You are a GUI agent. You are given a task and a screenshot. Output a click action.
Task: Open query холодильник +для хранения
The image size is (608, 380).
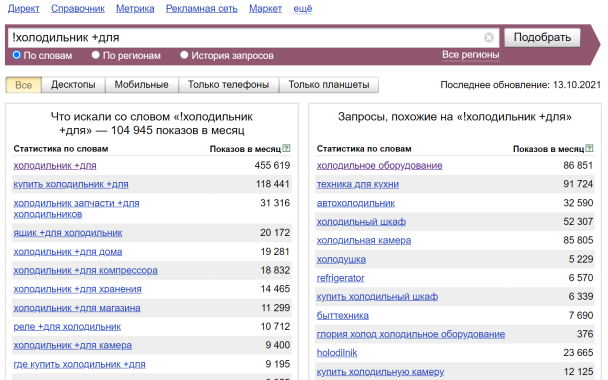tap(78, 289)
